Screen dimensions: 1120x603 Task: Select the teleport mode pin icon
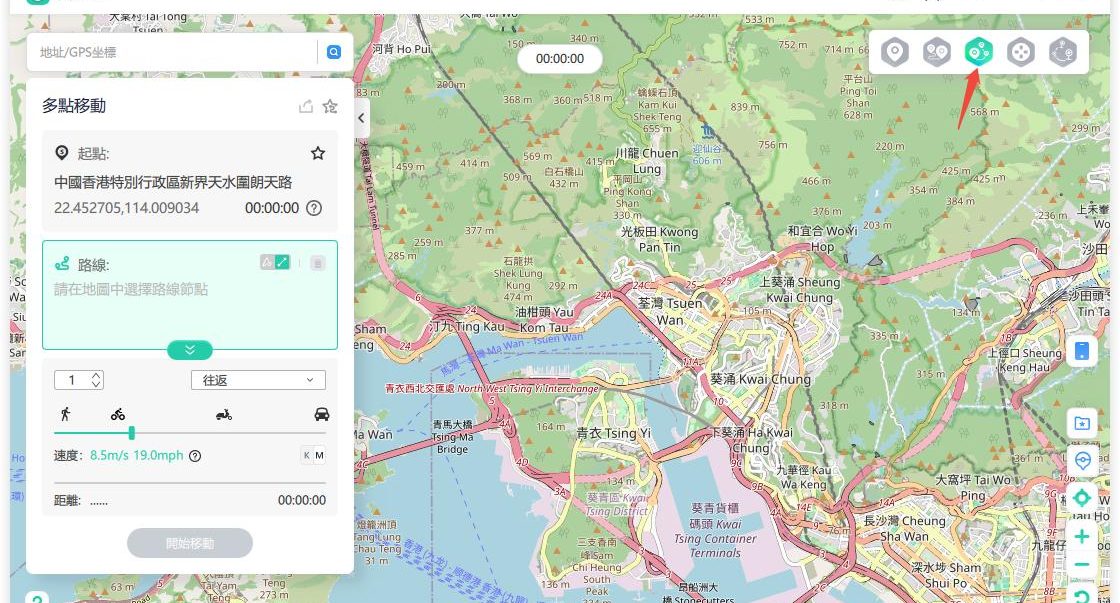tap(894, 52)
